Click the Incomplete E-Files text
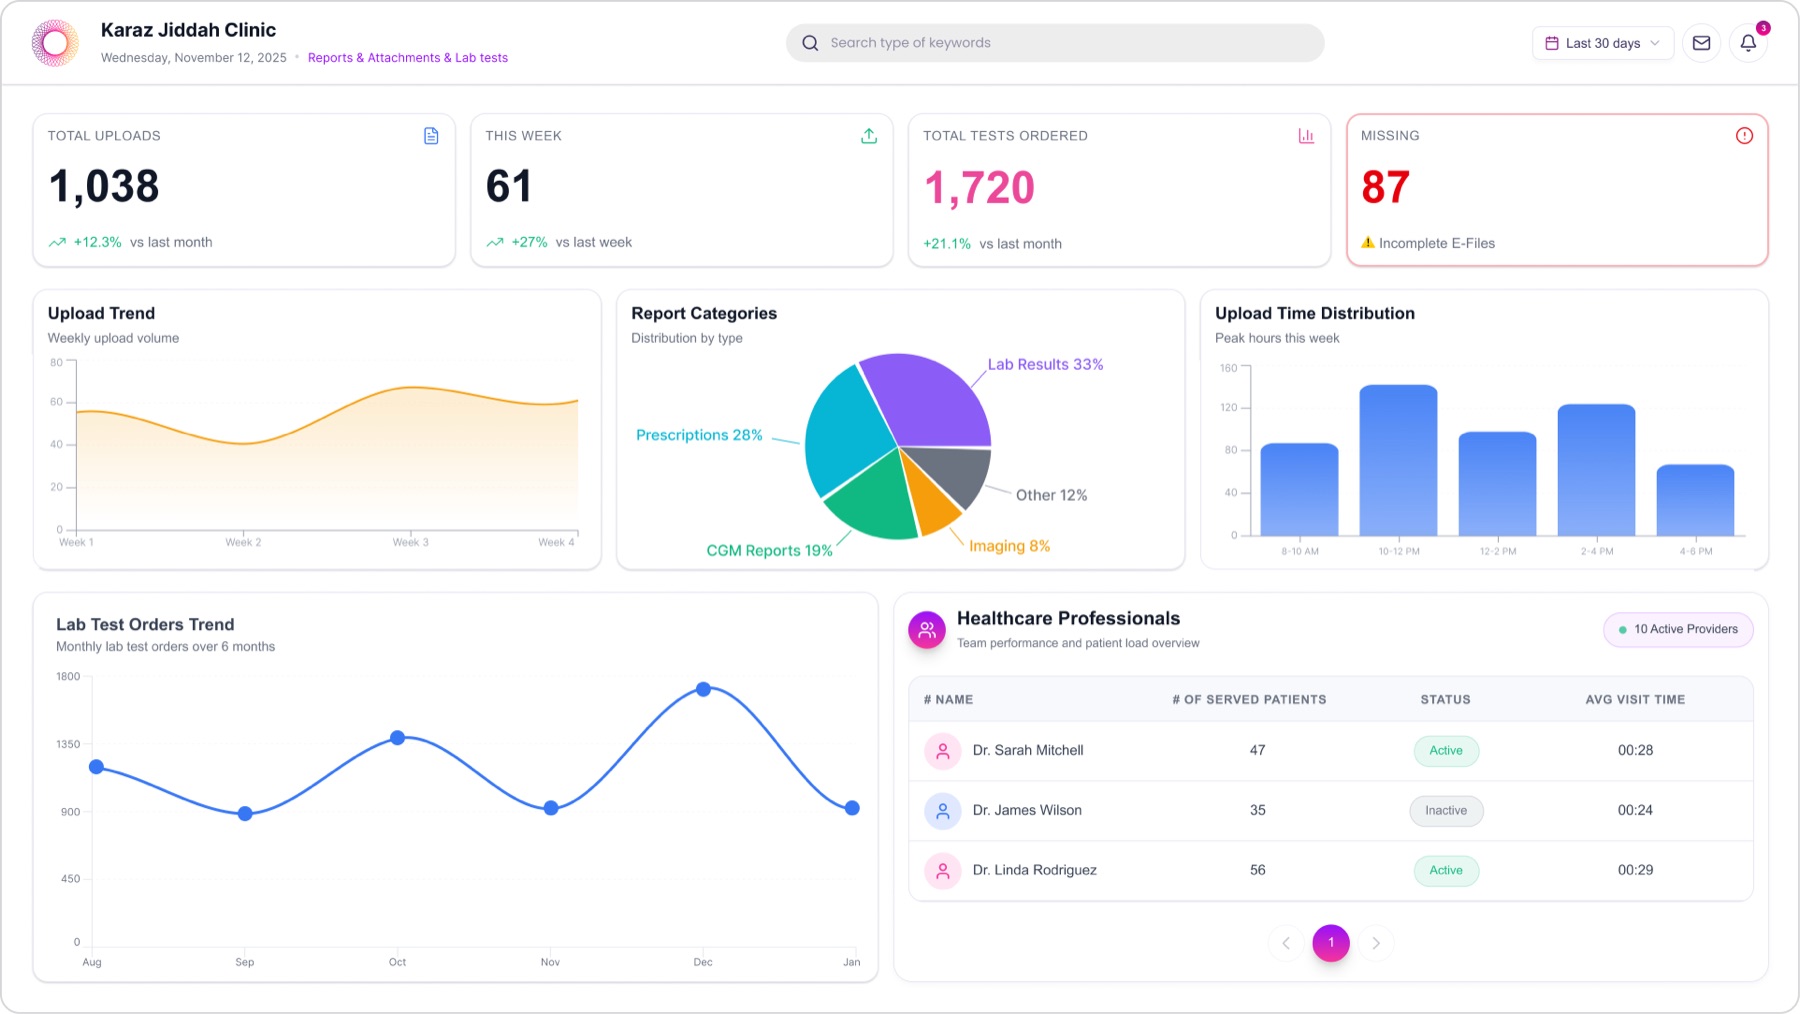 1437,243
